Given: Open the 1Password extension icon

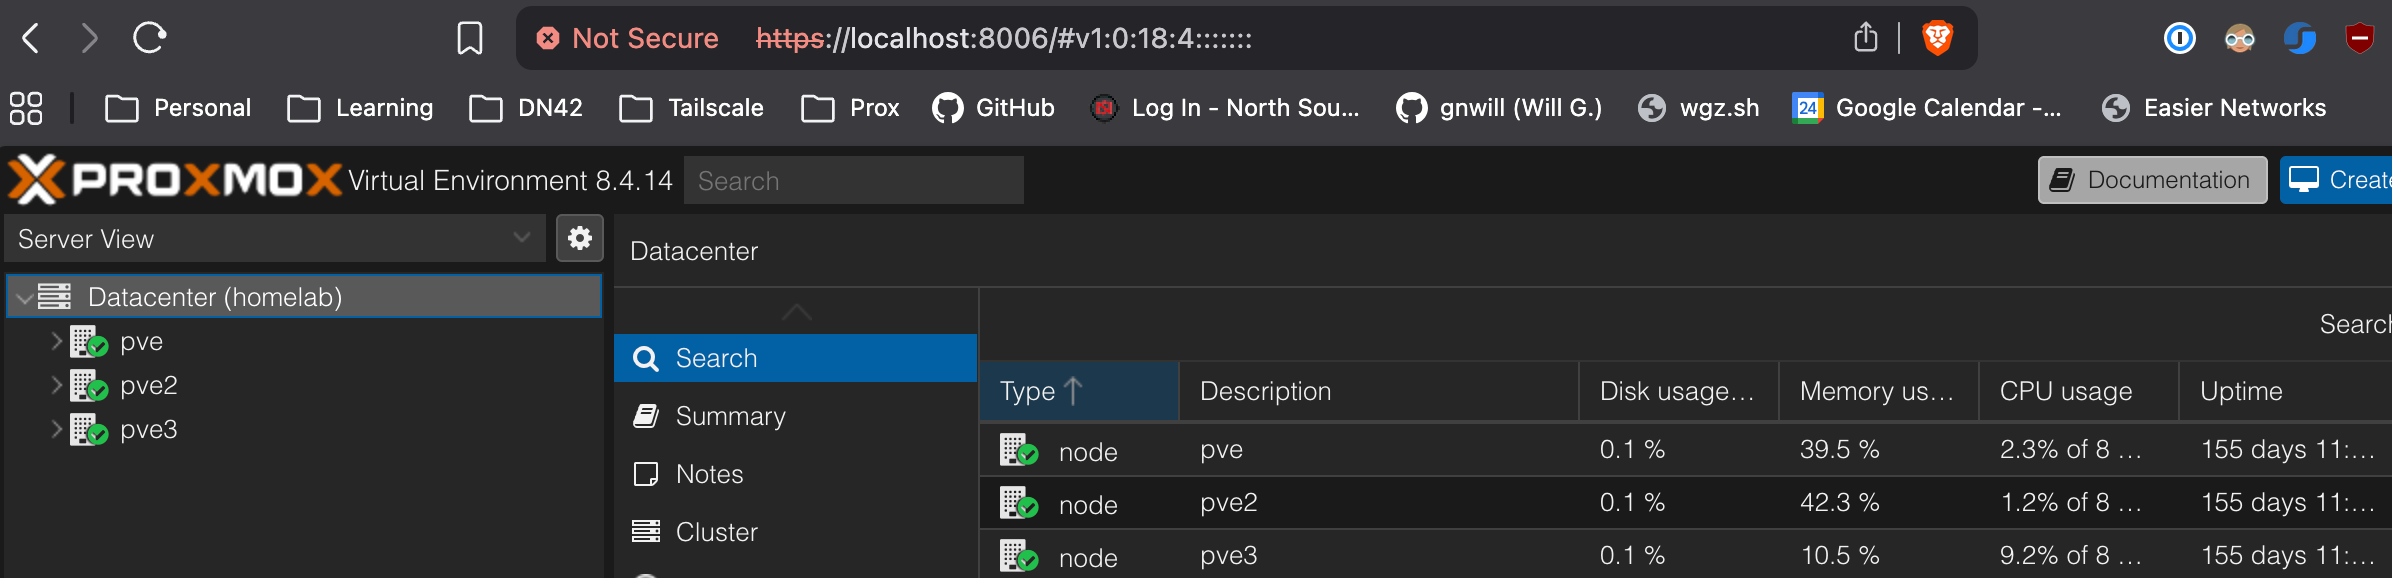Looking at the screenshot, I should point(2179,39).
